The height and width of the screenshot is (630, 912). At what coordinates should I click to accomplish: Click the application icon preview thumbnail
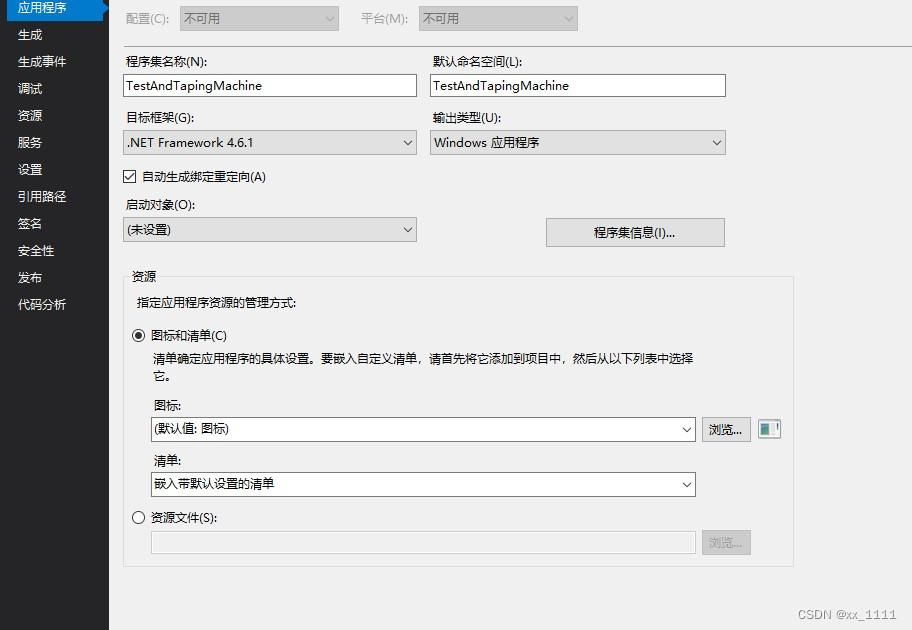point(770,429)
